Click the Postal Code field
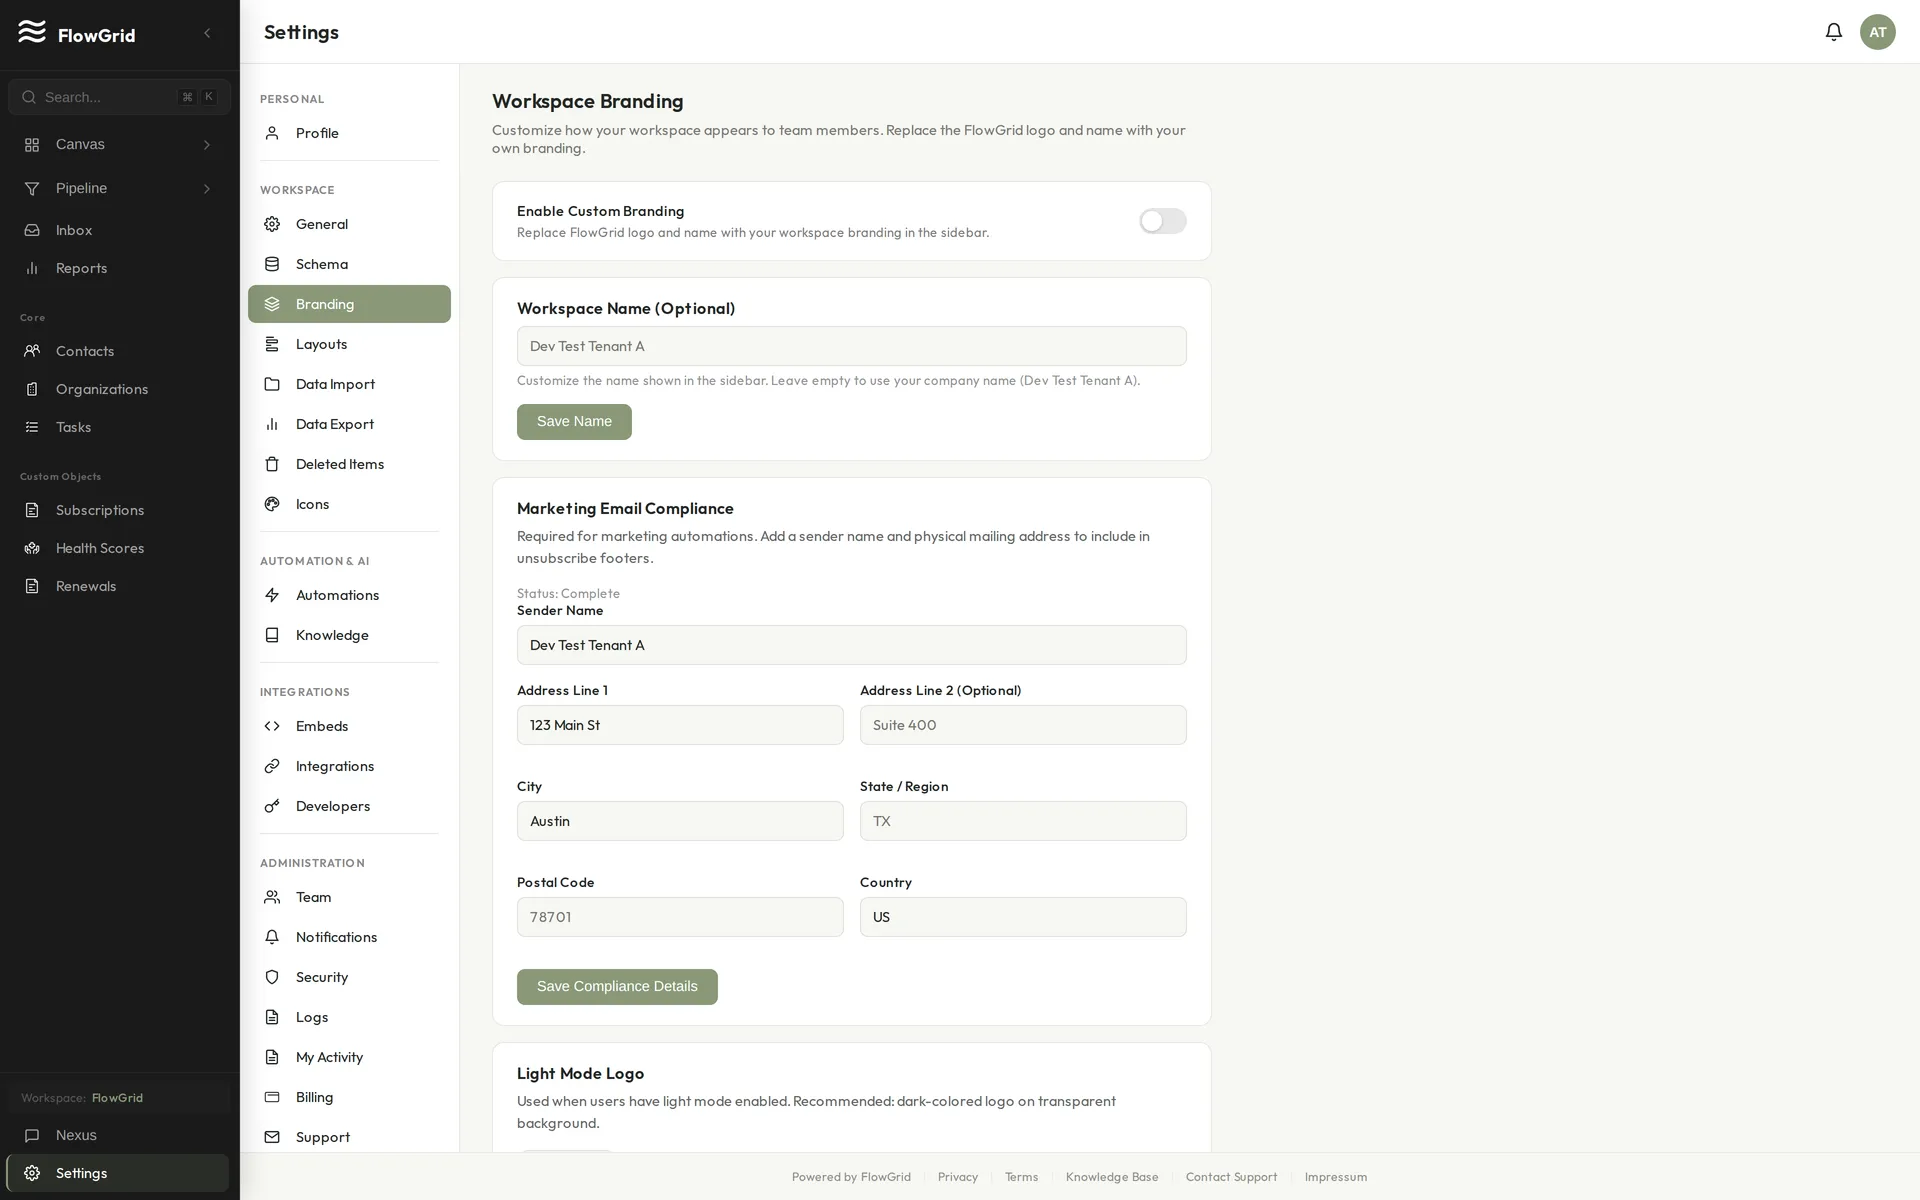This screenshot has height=1200, width=1920. coord(680,917)
